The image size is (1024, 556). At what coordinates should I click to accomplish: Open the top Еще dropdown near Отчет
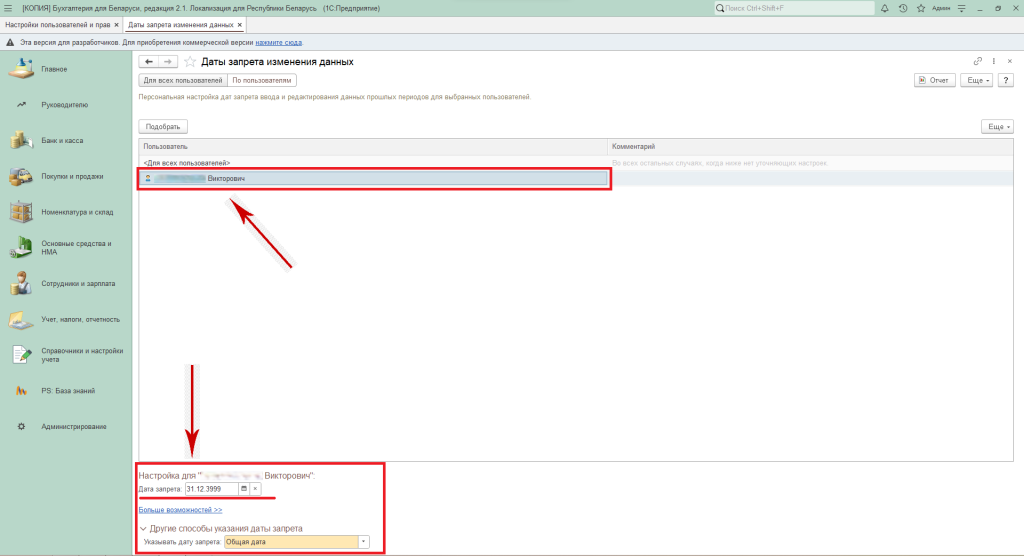pos(977,80)
